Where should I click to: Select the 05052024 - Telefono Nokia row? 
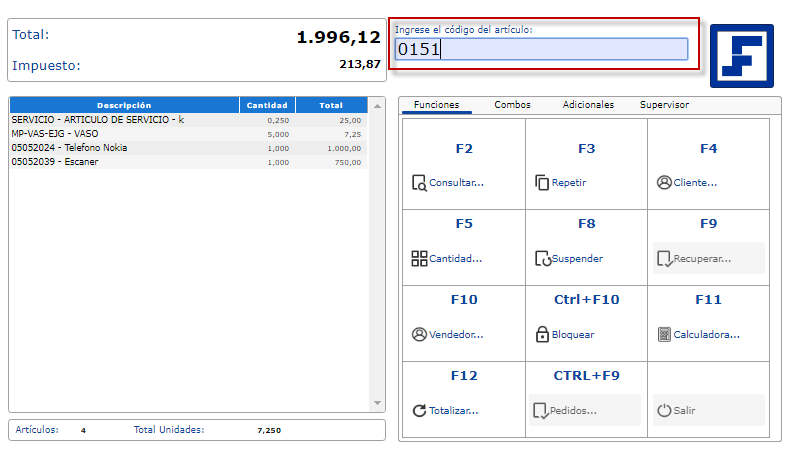[188, 148]
